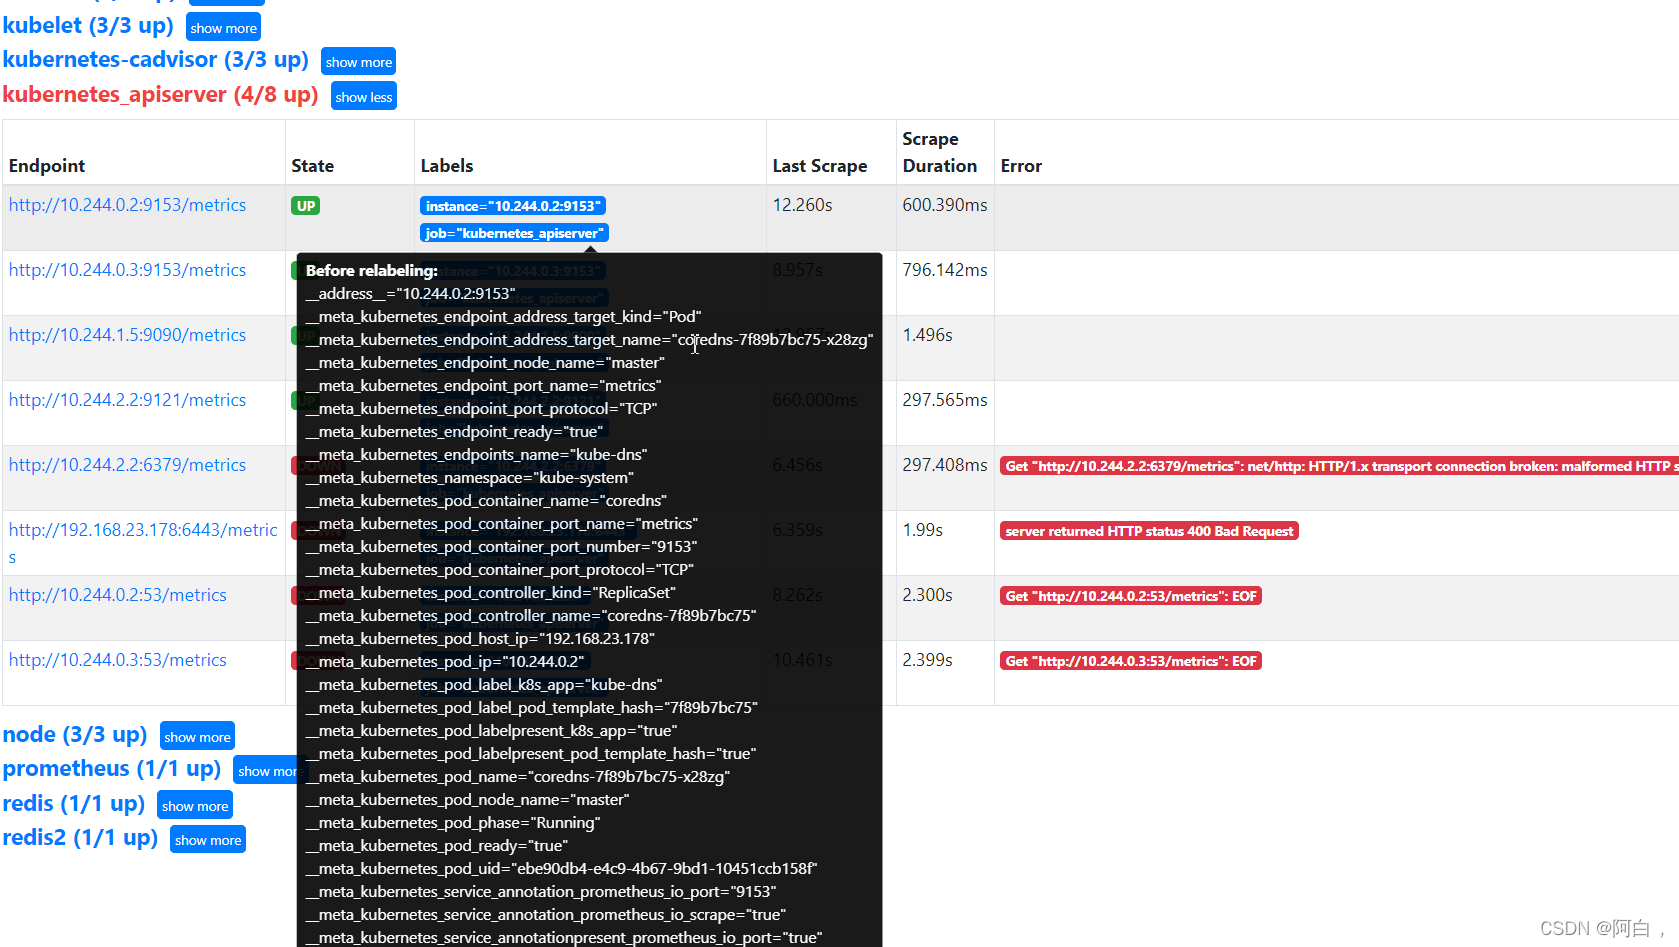Expand redis2 targets with show more
The image size is (1679, 947).
tap(208, 840)
